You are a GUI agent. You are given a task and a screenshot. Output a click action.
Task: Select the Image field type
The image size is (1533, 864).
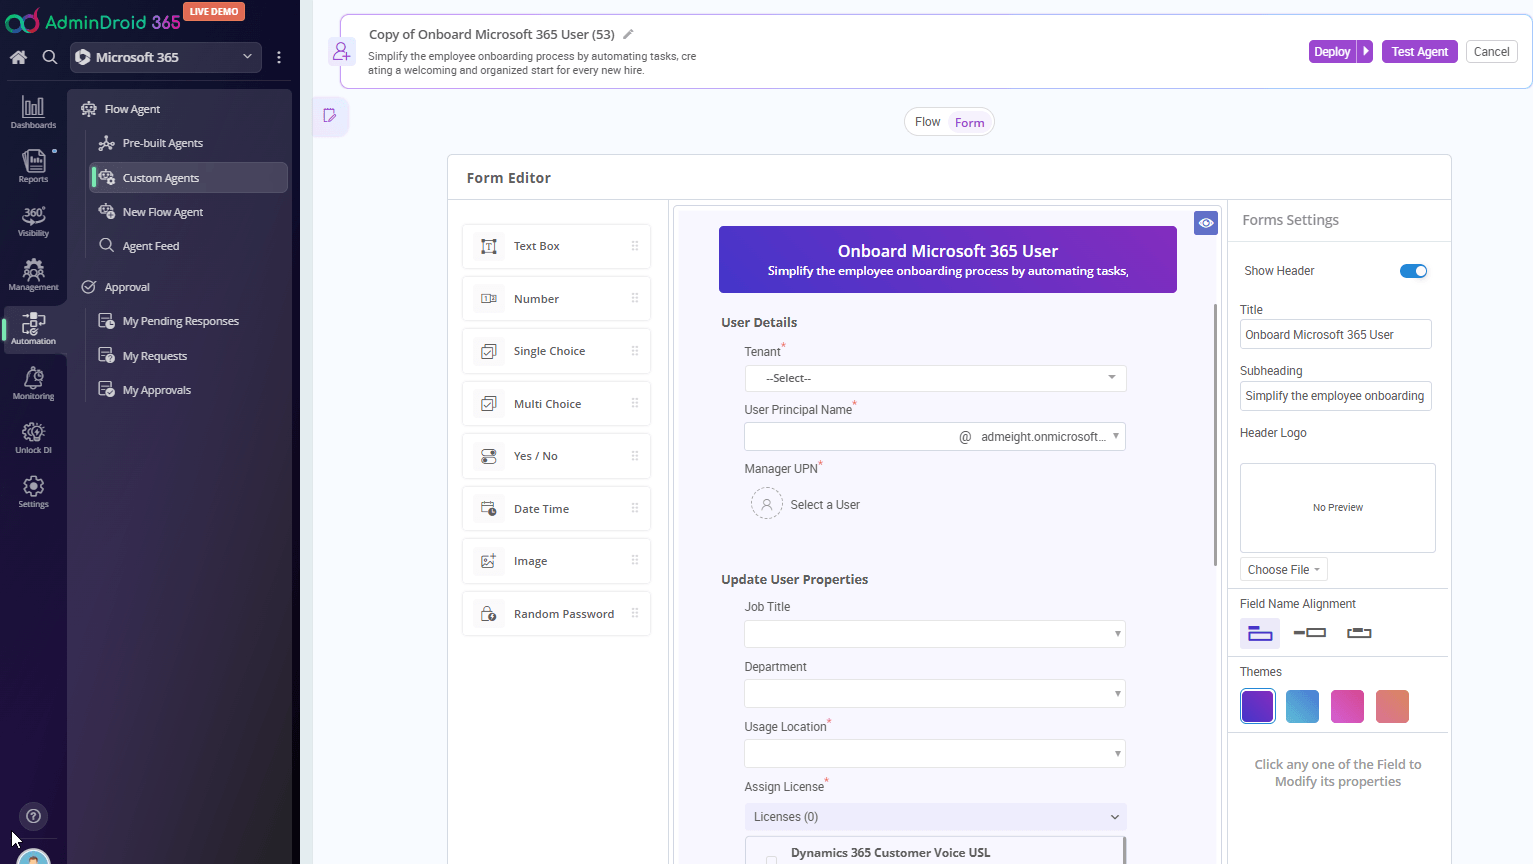point(556,561)
